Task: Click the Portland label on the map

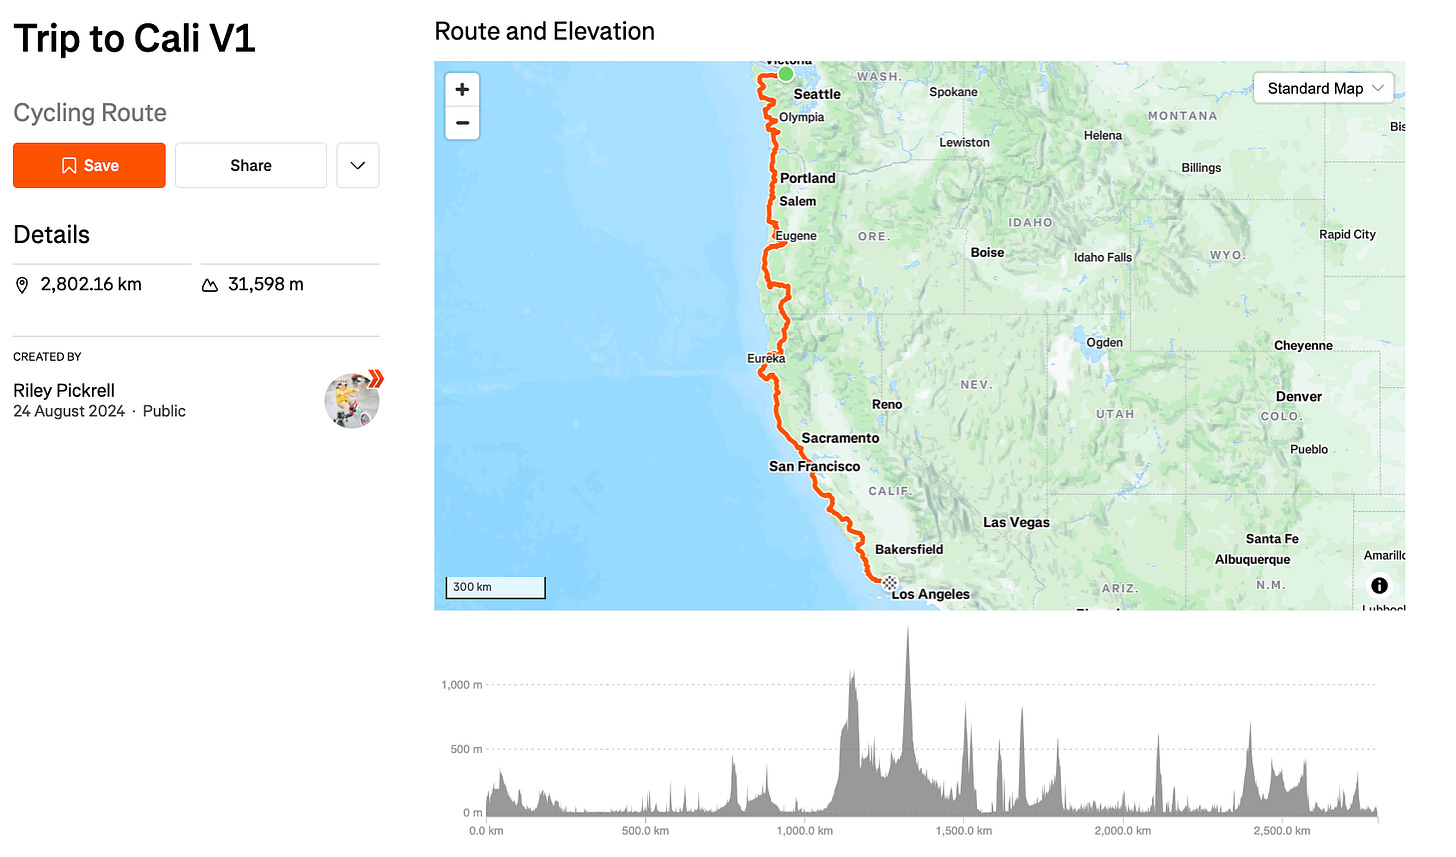Action: click(808, 178)
